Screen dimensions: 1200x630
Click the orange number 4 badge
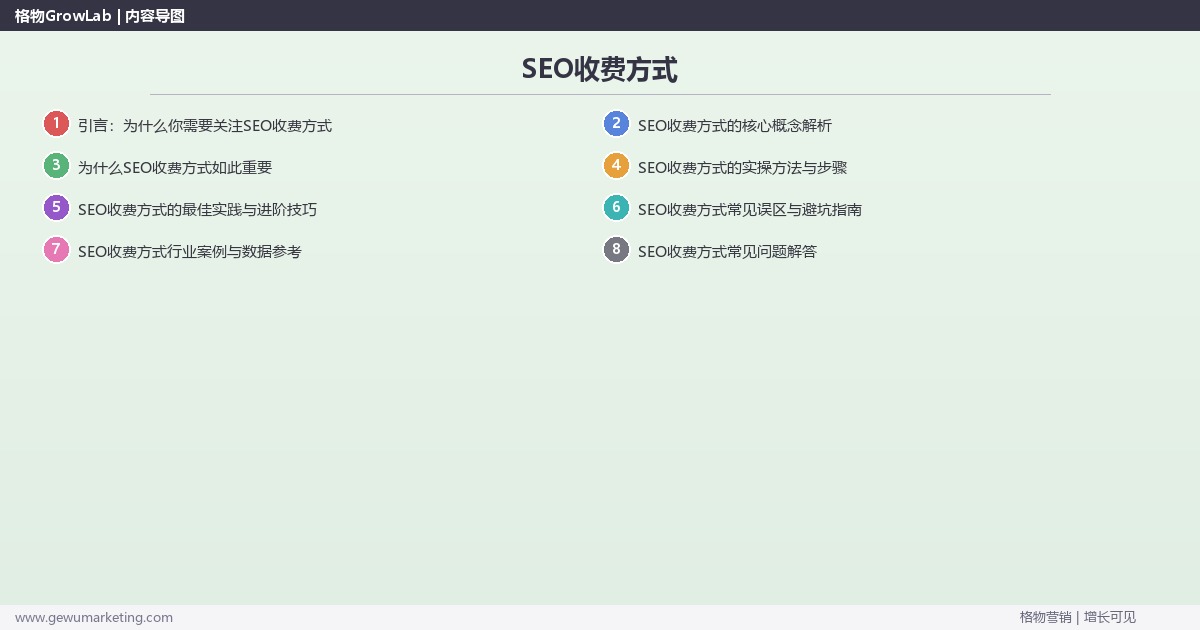coord(616,166)
